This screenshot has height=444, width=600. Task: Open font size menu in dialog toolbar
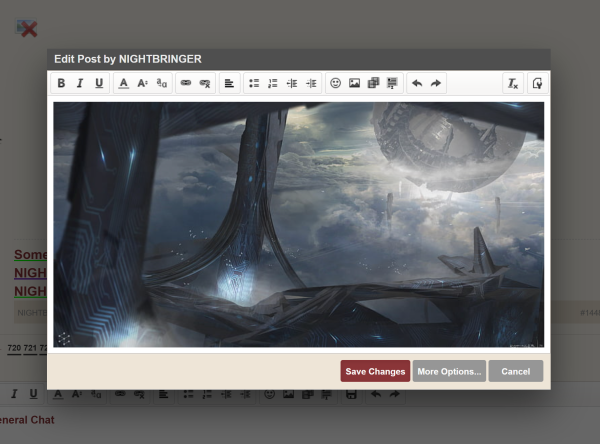[x=142, y=83]
